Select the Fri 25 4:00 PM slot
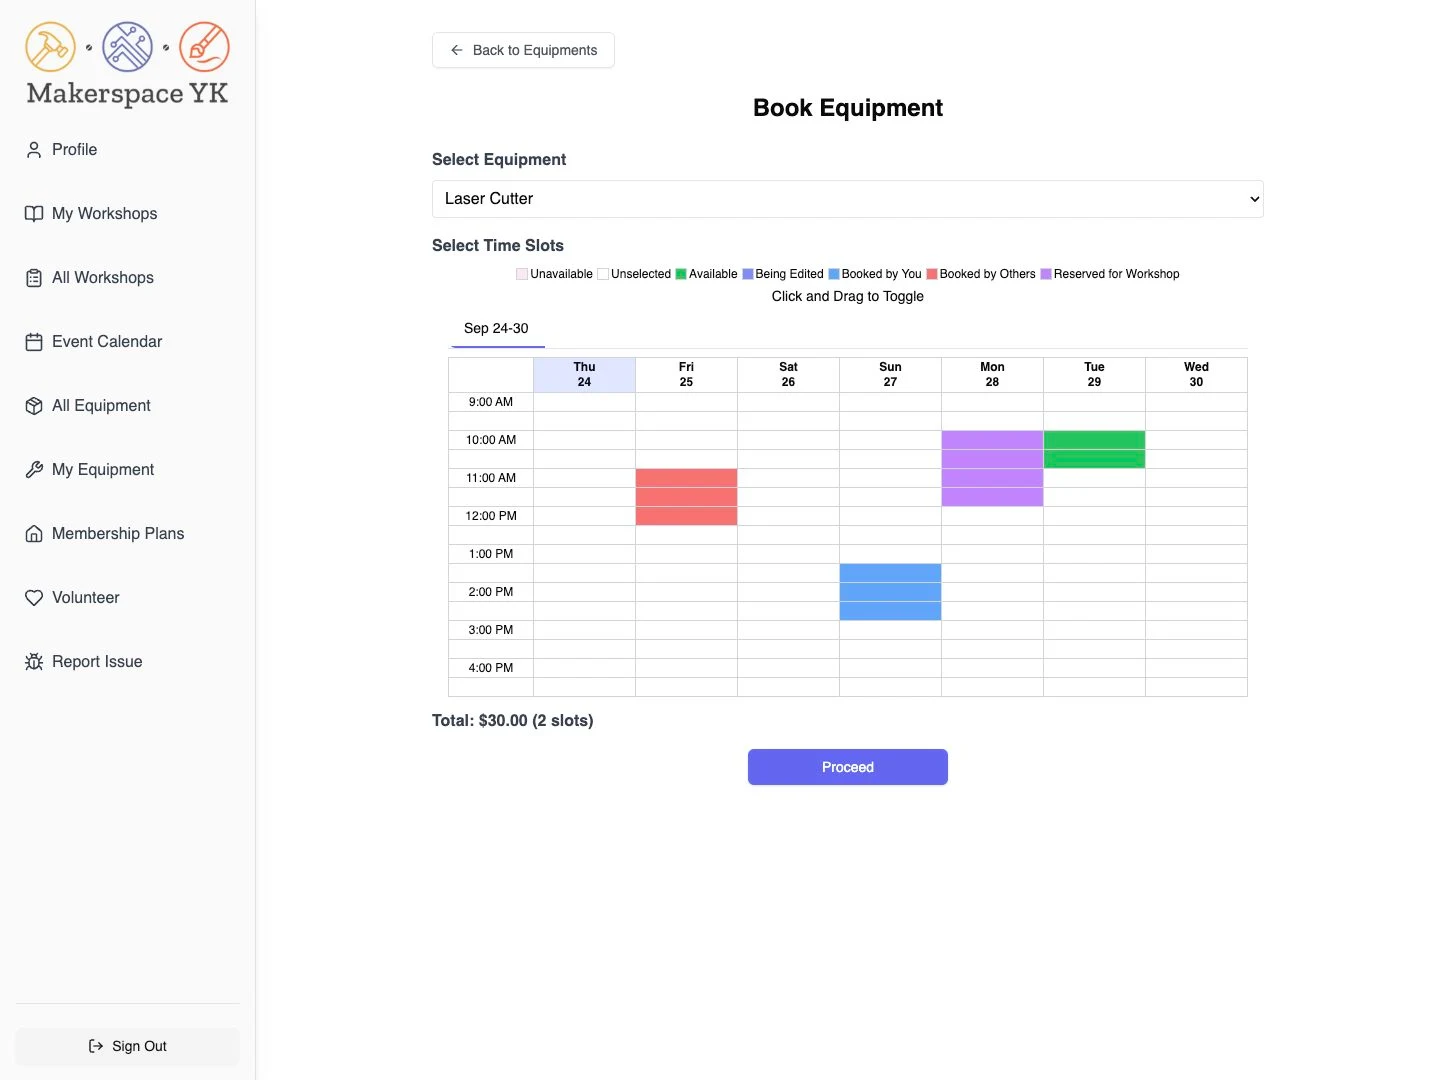Viewport: 1440px width, 1080px height. point(686,668)
